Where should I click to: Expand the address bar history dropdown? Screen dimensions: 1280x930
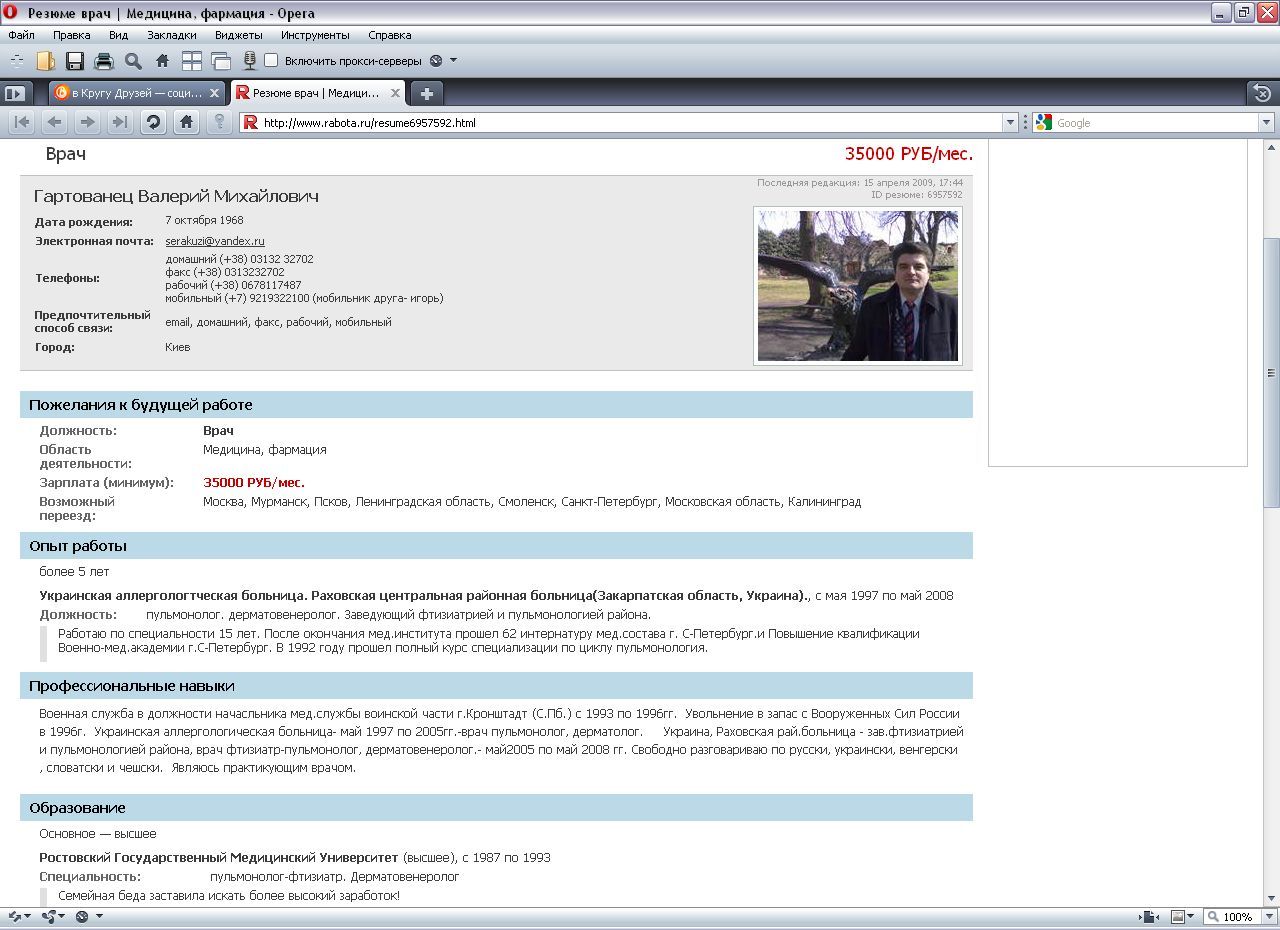coord(1009,123)
